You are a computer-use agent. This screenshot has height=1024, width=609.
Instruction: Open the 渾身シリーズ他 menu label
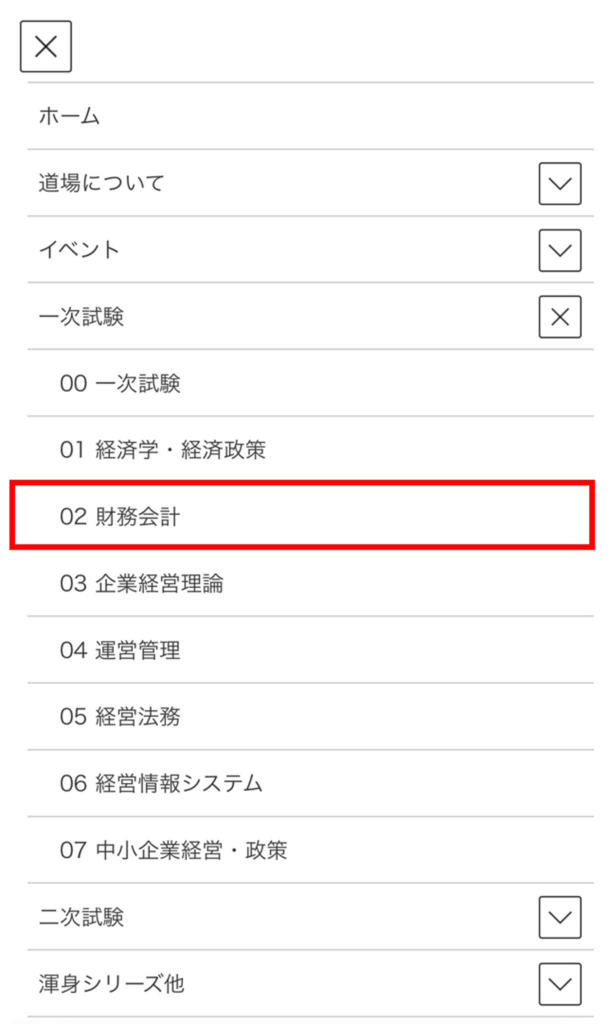coord(111,984)
